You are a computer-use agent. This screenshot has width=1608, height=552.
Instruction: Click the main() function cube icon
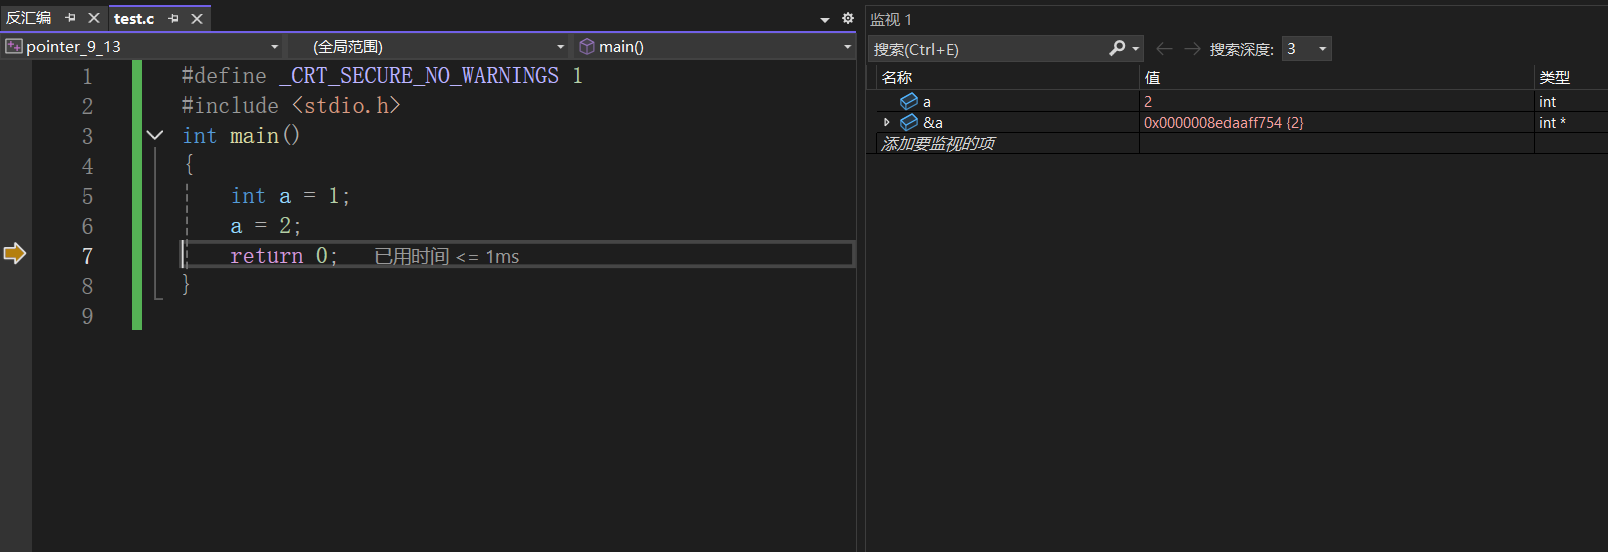pos(587,46)
